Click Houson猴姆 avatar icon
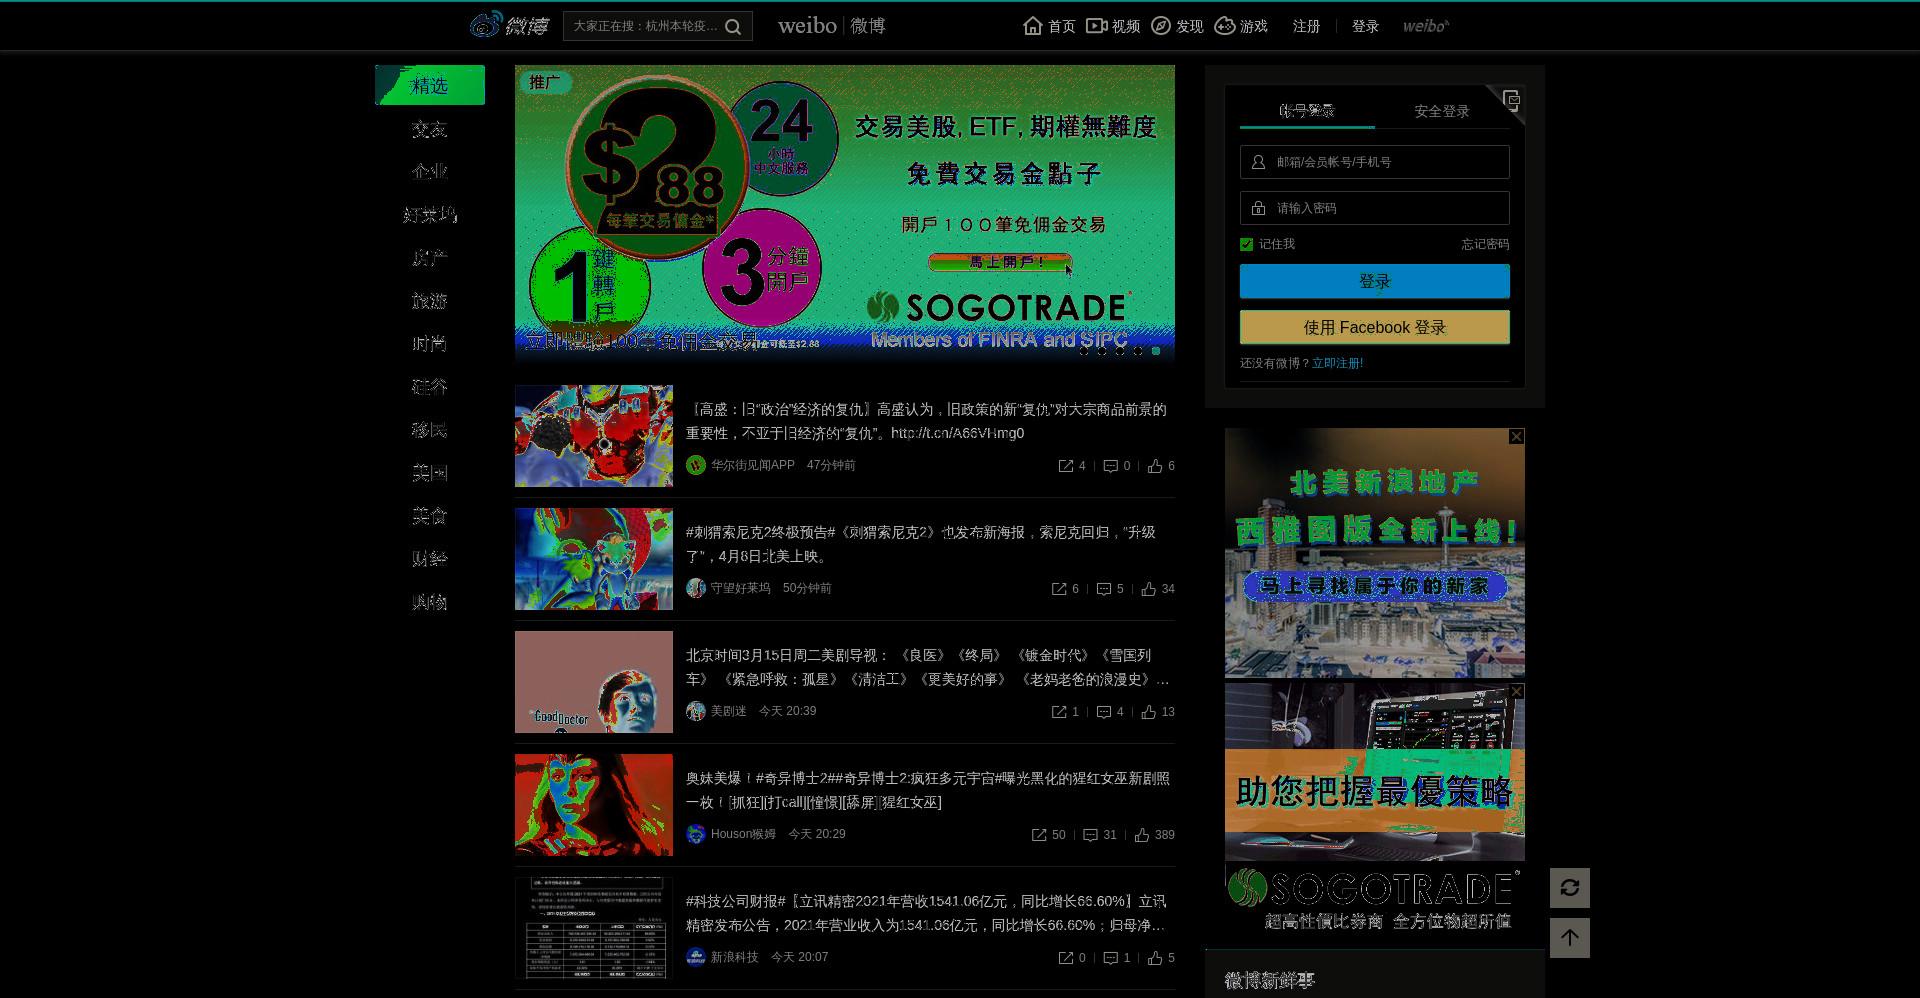This screenshot has width=1920, height=998. tap(696, 834)
